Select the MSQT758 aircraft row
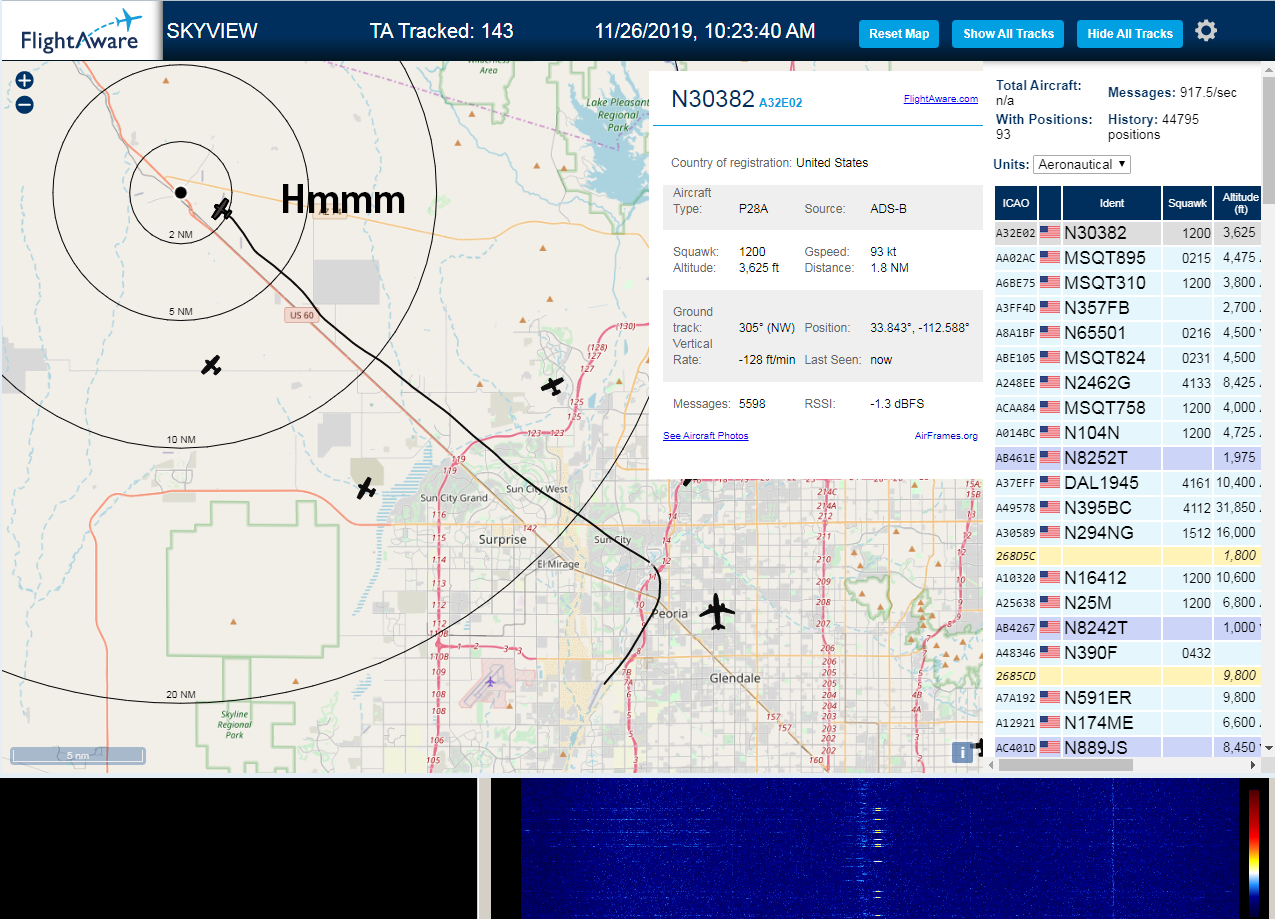Image resolution: width=1275 pixels, height=919 pixels. pos(1128,408)
